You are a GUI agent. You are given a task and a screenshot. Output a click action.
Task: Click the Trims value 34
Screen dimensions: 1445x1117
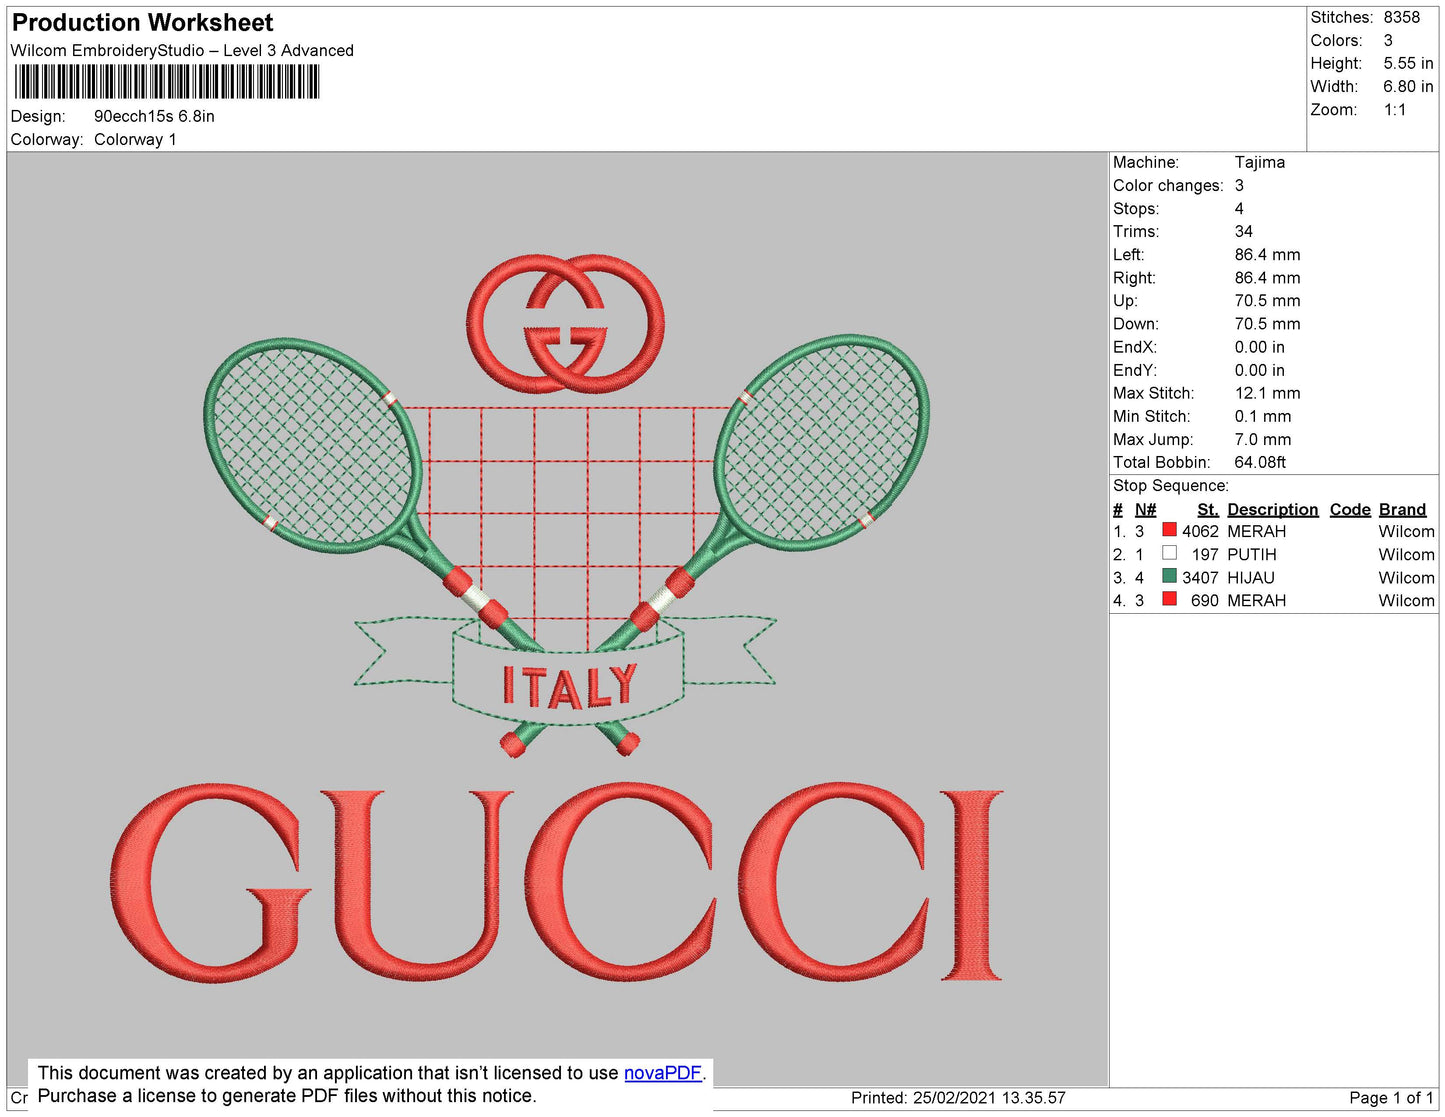[1244, 231]
